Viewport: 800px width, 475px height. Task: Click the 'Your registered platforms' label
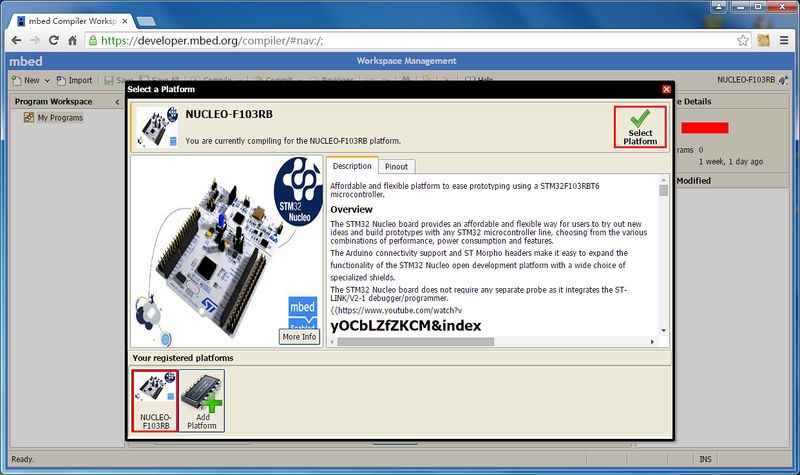[x=183, y=358]
